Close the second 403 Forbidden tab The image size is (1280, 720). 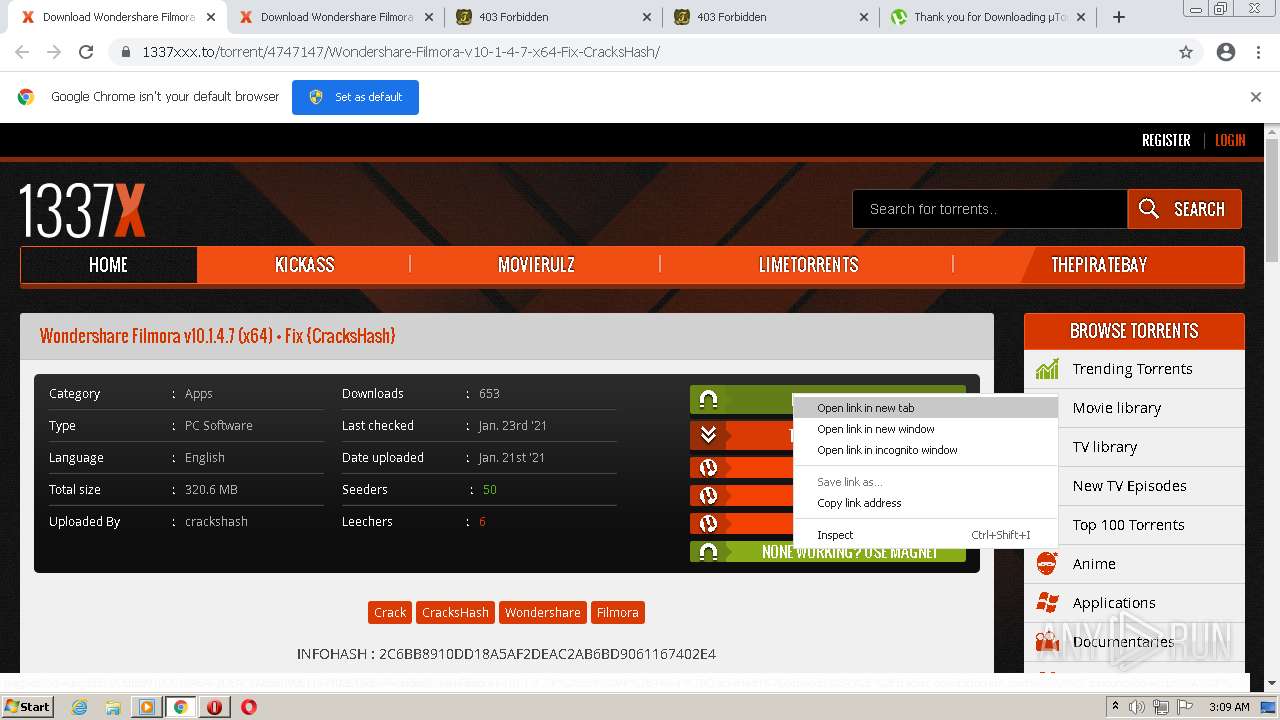[864, 17]
